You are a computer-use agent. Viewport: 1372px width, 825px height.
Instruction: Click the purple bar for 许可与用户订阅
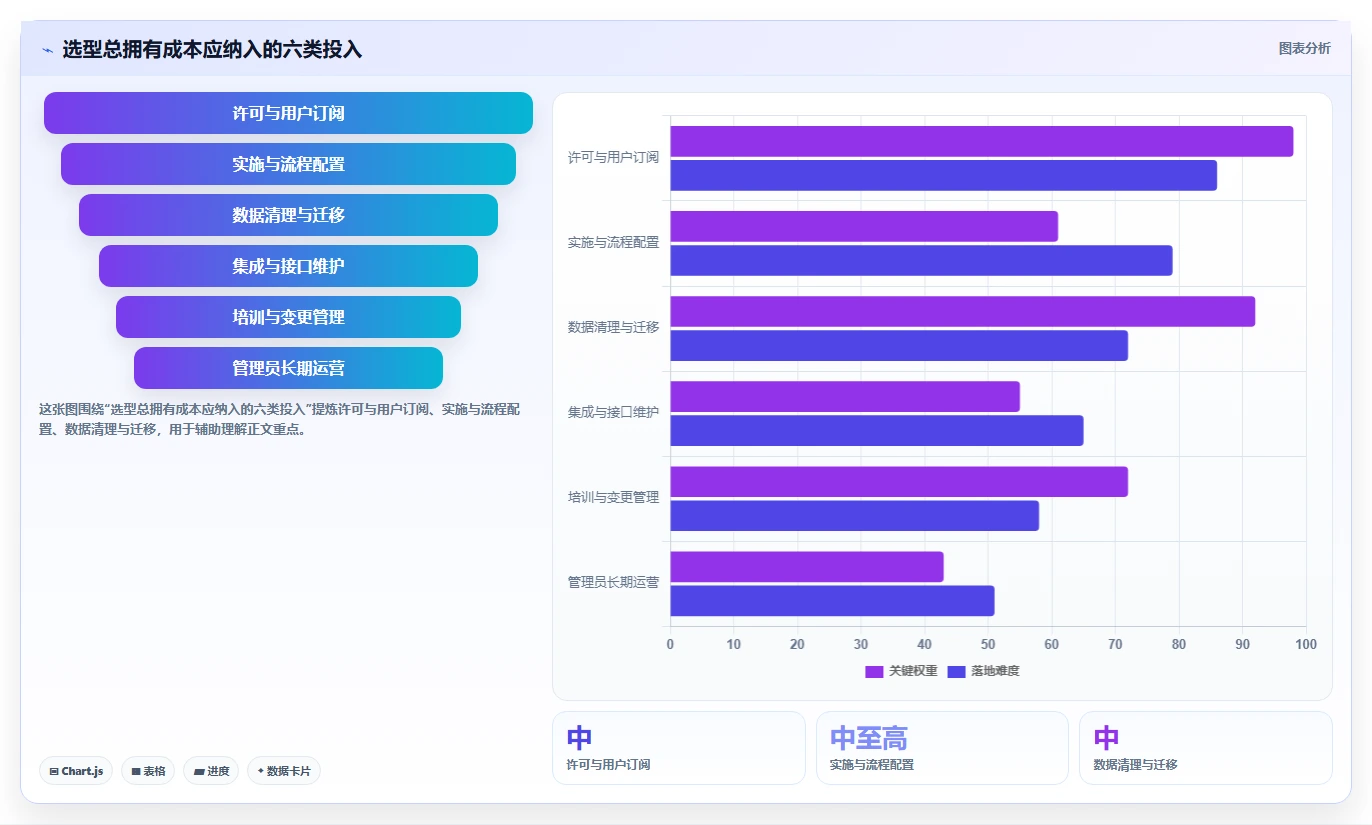pyautogui.click(x=981, y=141)
